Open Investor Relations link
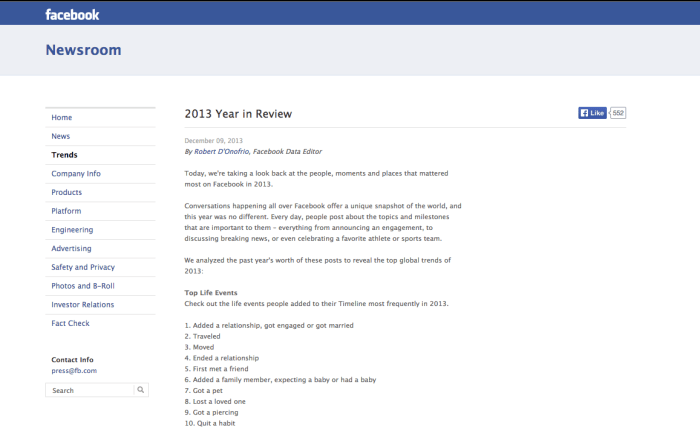700x431 pixels. click(83, 305)
